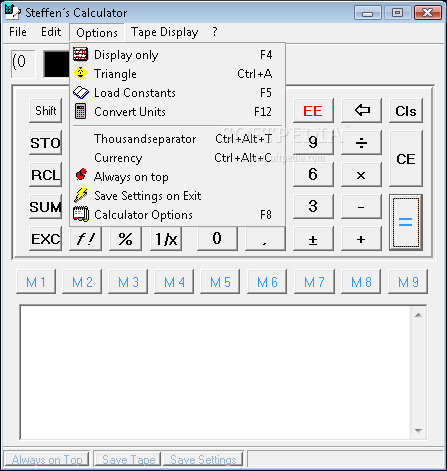The image size is (447, 471).
Task: Click the tape scrollbar up arrow
Action: click(x=418, y=315)
